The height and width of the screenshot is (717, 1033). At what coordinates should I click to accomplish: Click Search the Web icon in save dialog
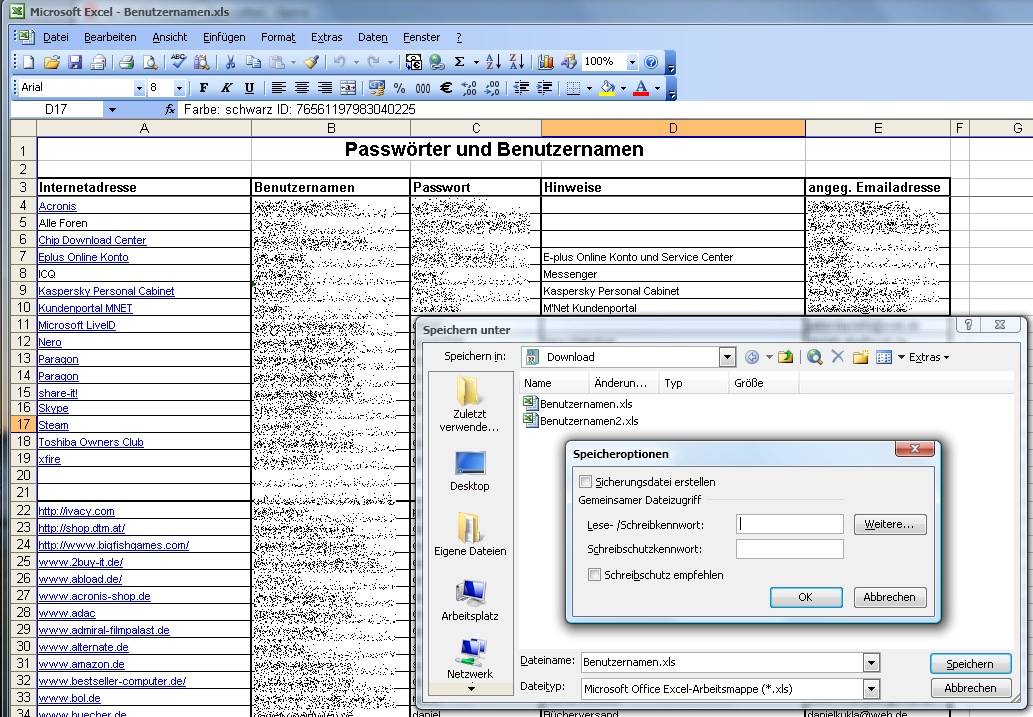click(814, 357)
